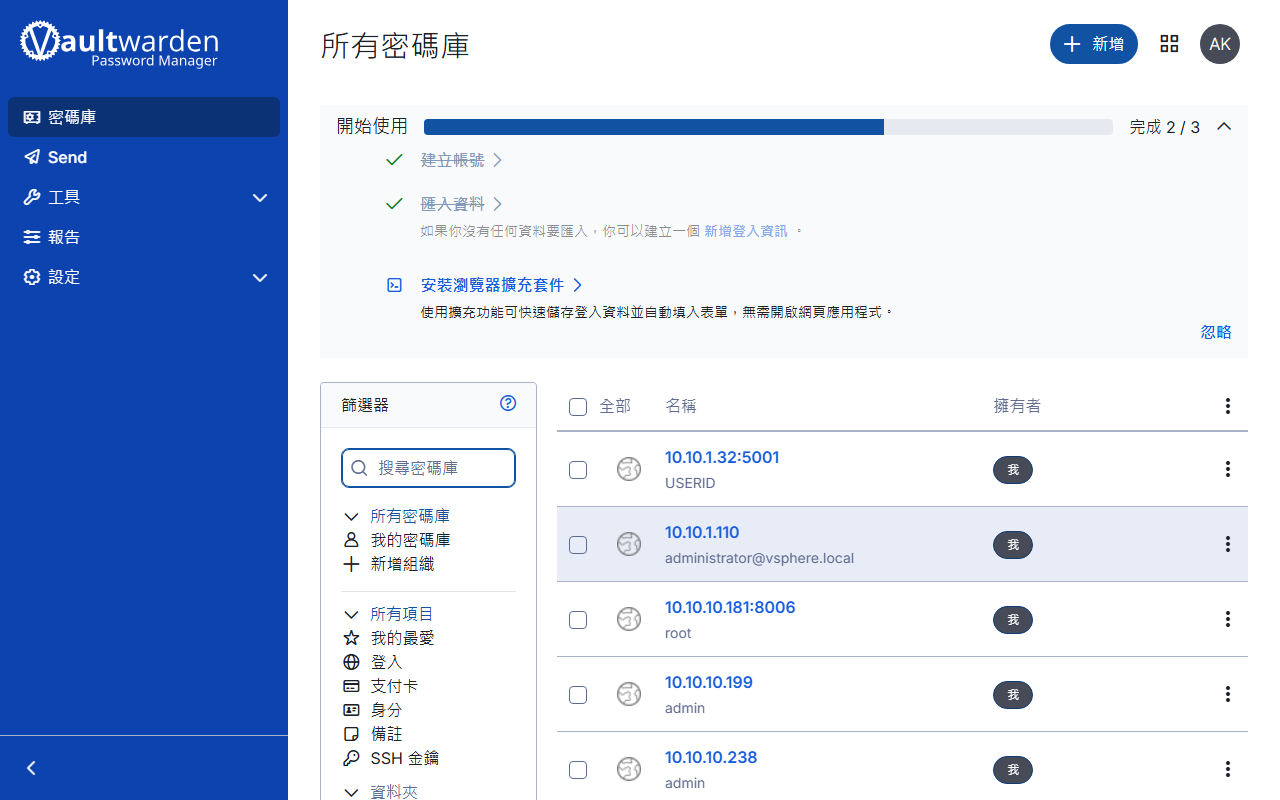Check the box for 10.10.10.199

[578, 695]
